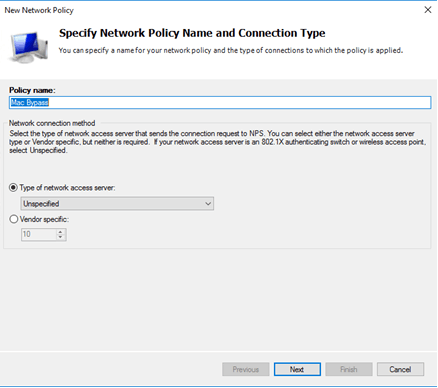This screenshot has height=388, width=438.
Task: Click the Type of network access server label
Action: point(67,188)
